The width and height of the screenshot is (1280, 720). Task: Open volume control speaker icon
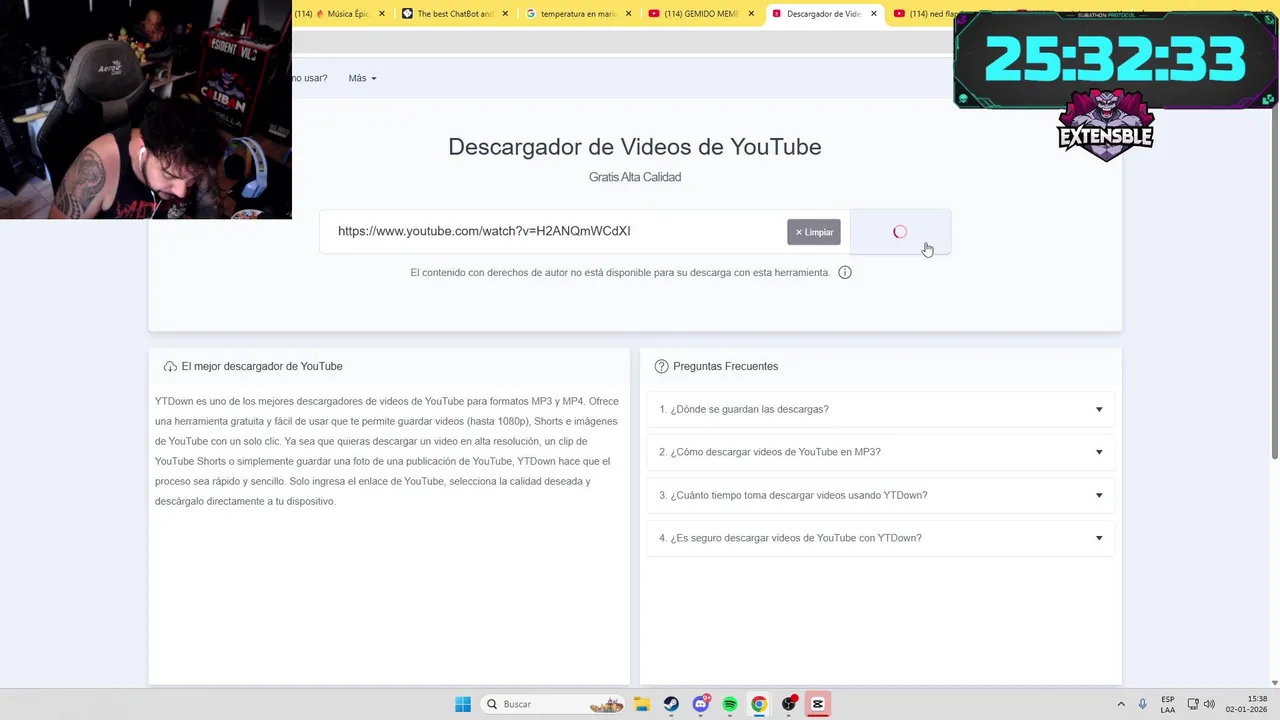pyautogui.click(x=1209, y=704)
